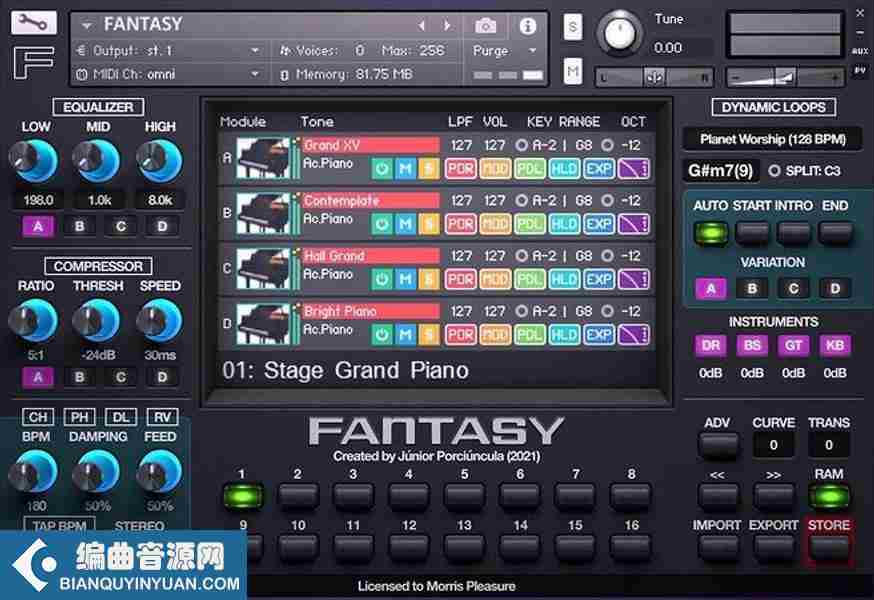Open the wrench instrument edit tool

coord(33,23)
